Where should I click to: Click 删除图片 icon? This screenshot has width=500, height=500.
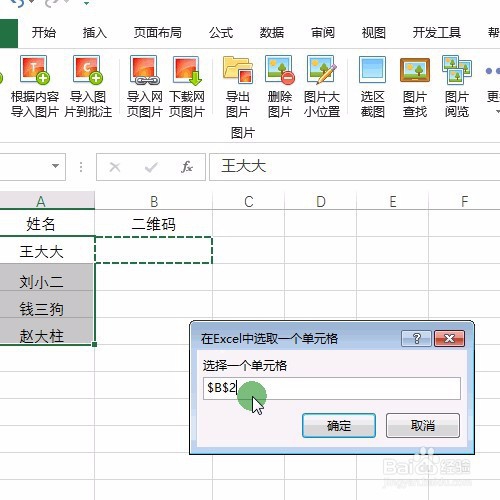click(x=280, y=70)
